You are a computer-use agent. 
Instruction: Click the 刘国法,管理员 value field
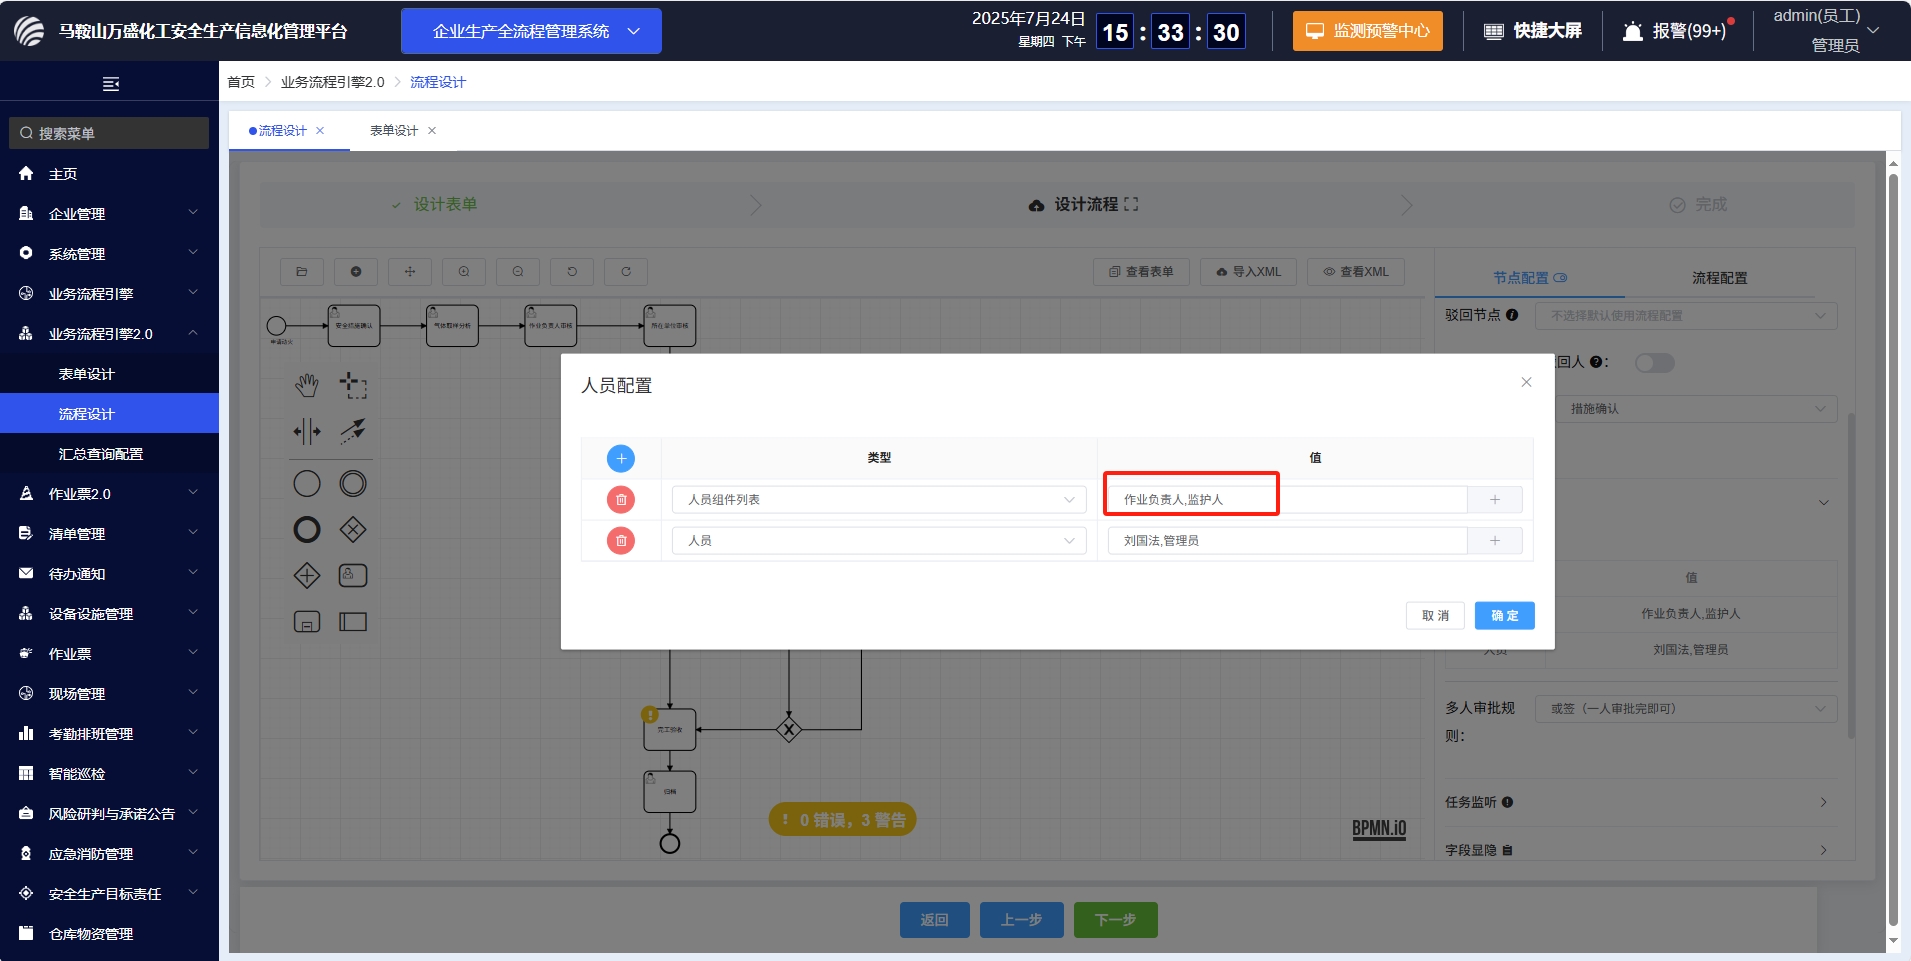tap(1287, 540)
